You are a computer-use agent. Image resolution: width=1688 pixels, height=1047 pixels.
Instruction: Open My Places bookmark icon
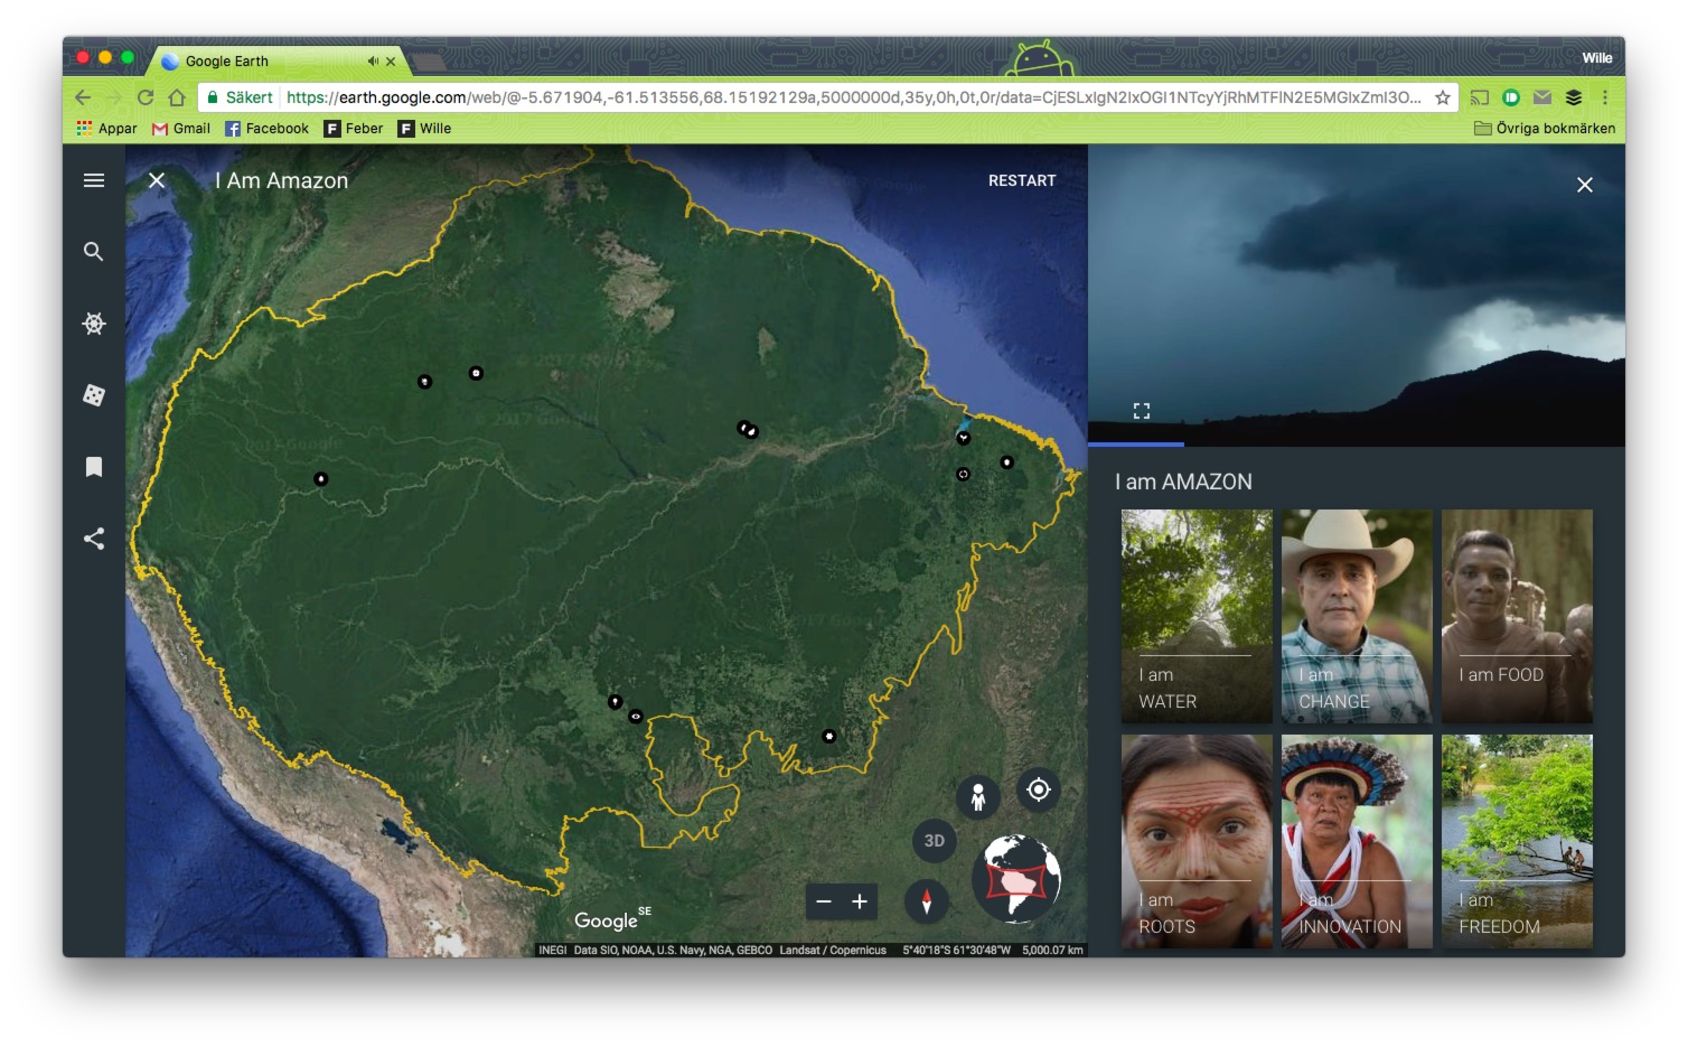click(94, 467)
